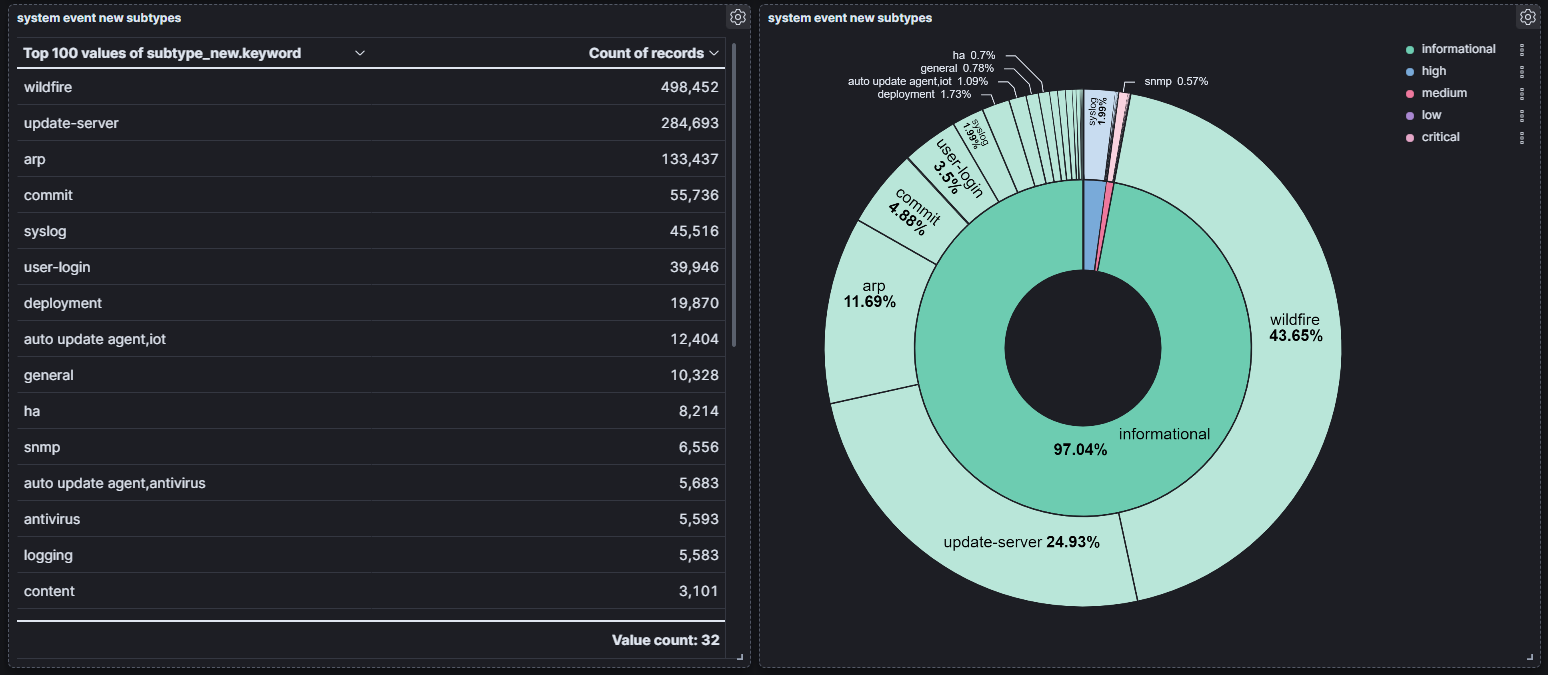Open actions for the high legend entry
The height and width of the screenshot is (675, 1548).
[x=1522, y=70]
